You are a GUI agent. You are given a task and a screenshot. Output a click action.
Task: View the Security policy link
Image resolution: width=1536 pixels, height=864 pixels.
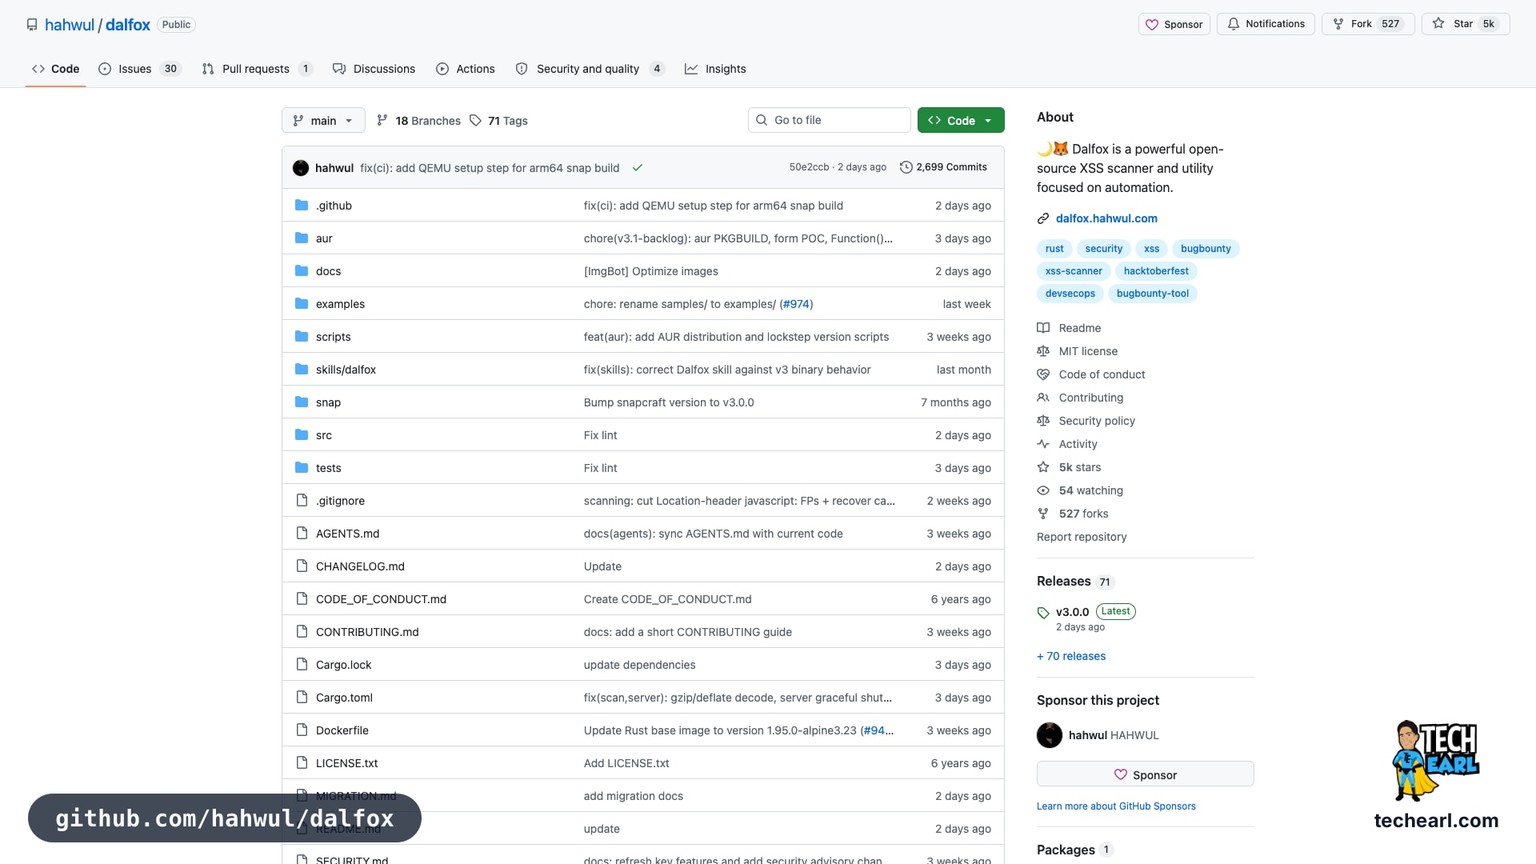click(1097, 421)
